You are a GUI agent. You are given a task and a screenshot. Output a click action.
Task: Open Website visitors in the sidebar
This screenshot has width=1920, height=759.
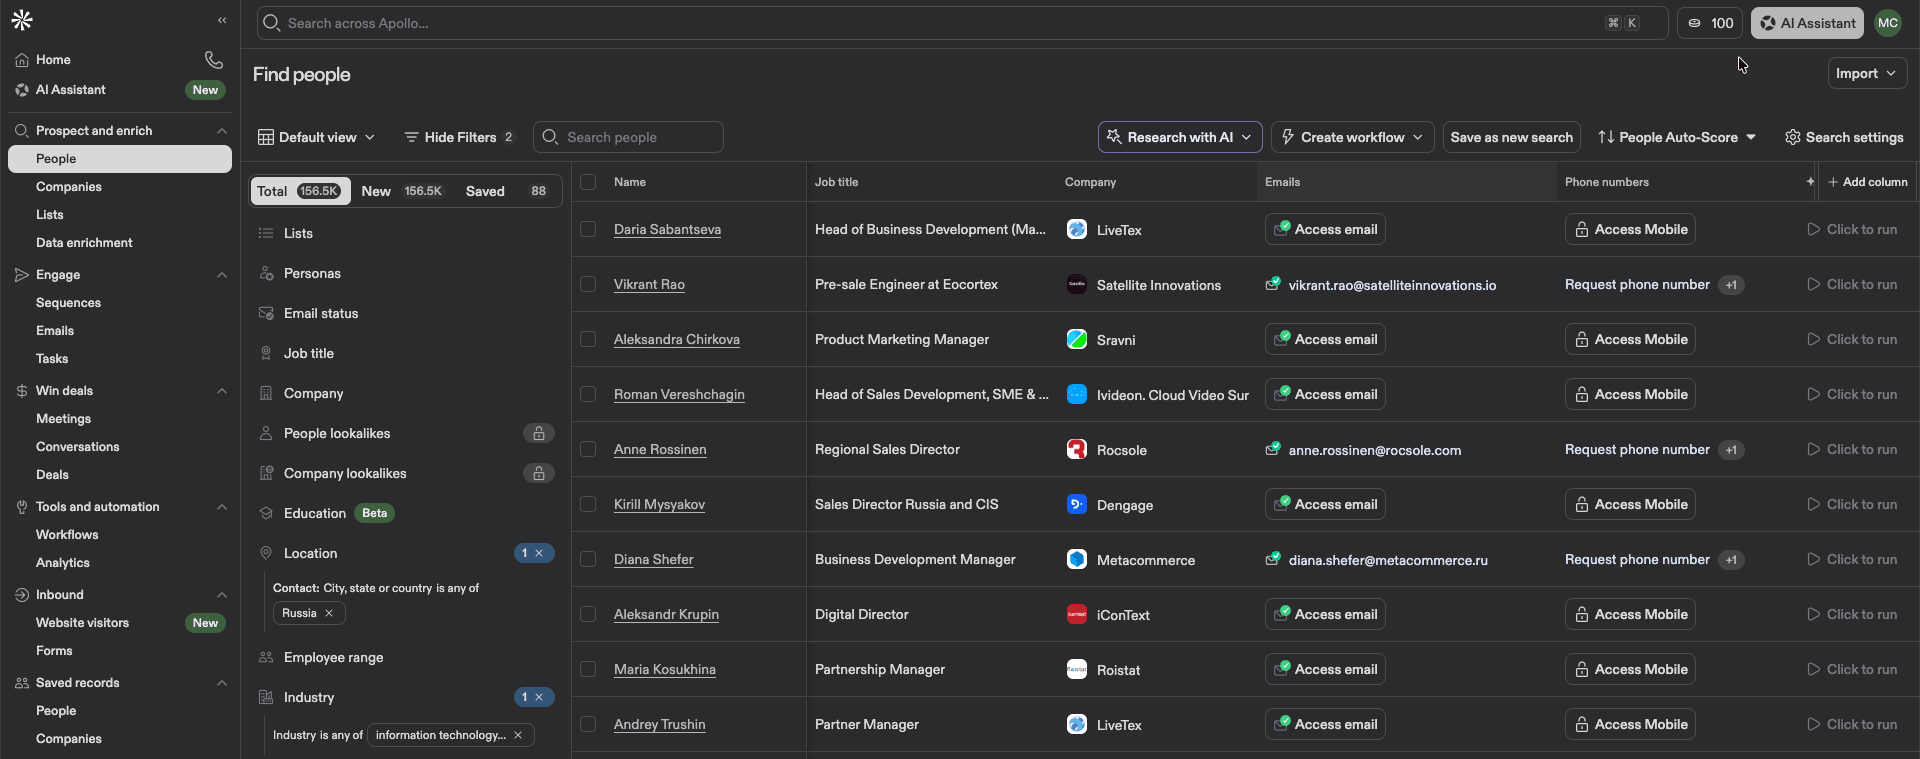pyautogui.click(x=82, y=623)
